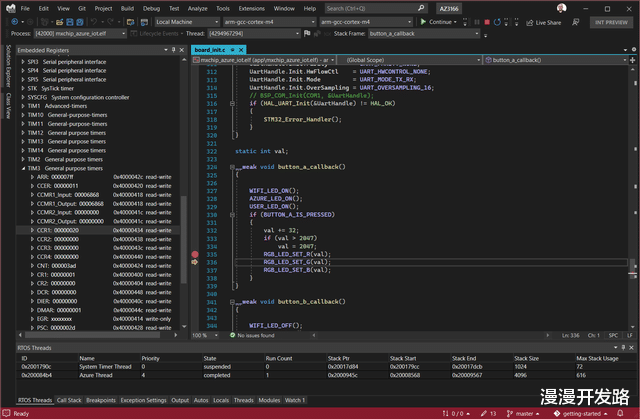
Task: Click the Find in Files toolbar icon
Action: tap(131, 22)
